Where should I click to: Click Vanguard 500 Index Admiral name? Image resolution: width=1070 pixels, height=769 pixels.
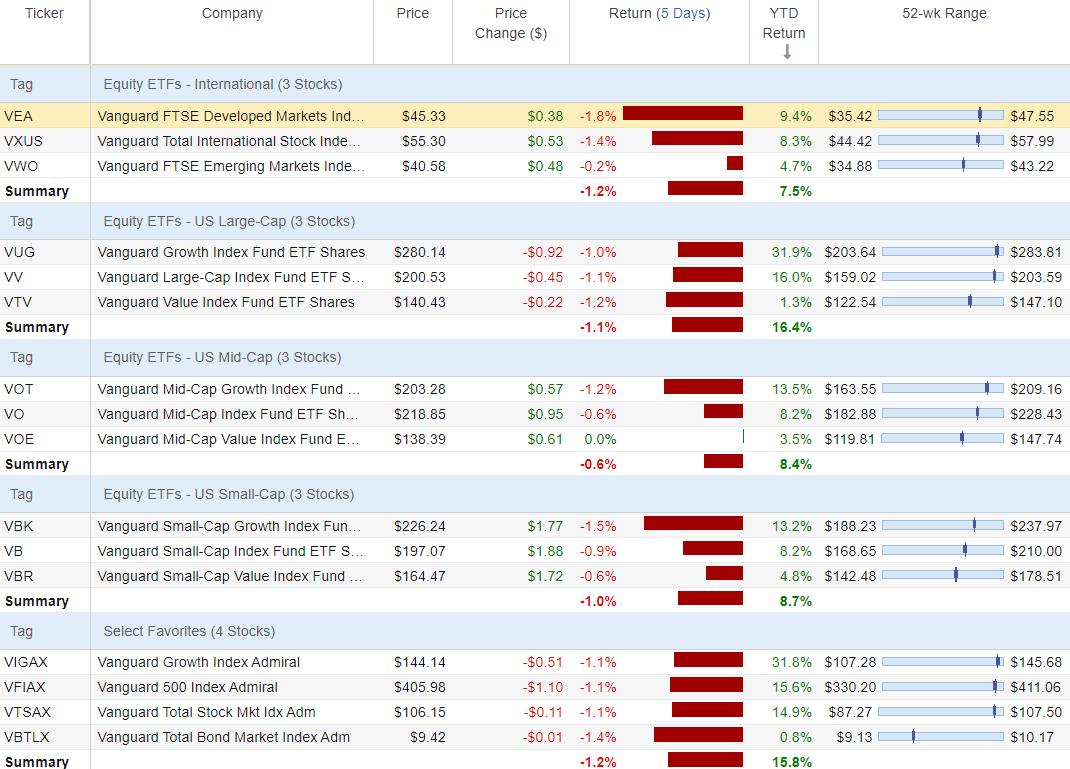(188, 687)
